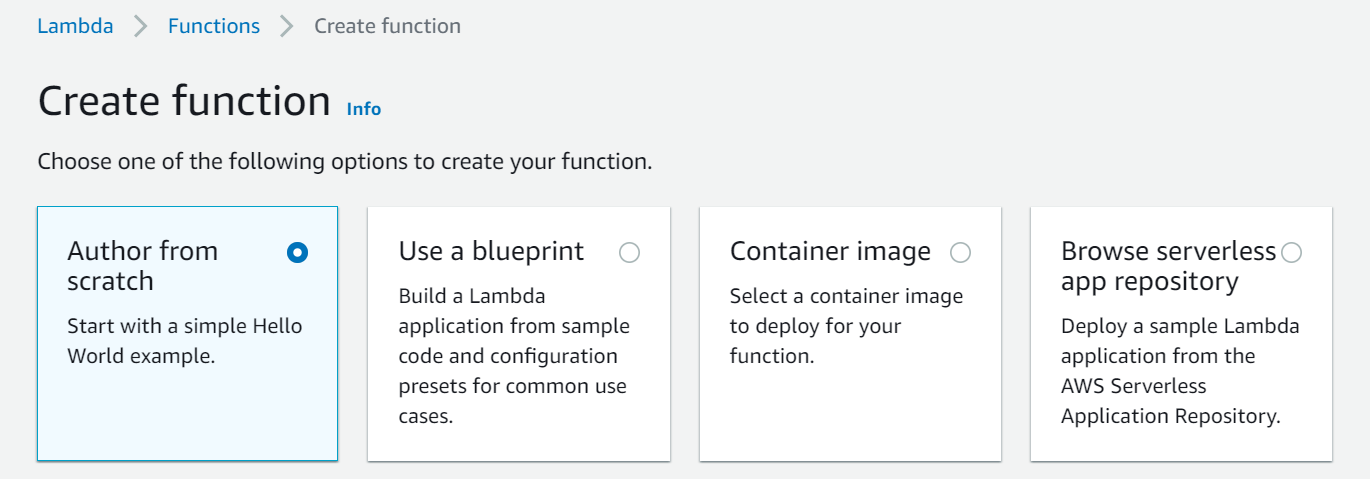The image size is (1370, 479).
Task: Go to the Functions breadcrumb link
Action: (x=213, y=26)
